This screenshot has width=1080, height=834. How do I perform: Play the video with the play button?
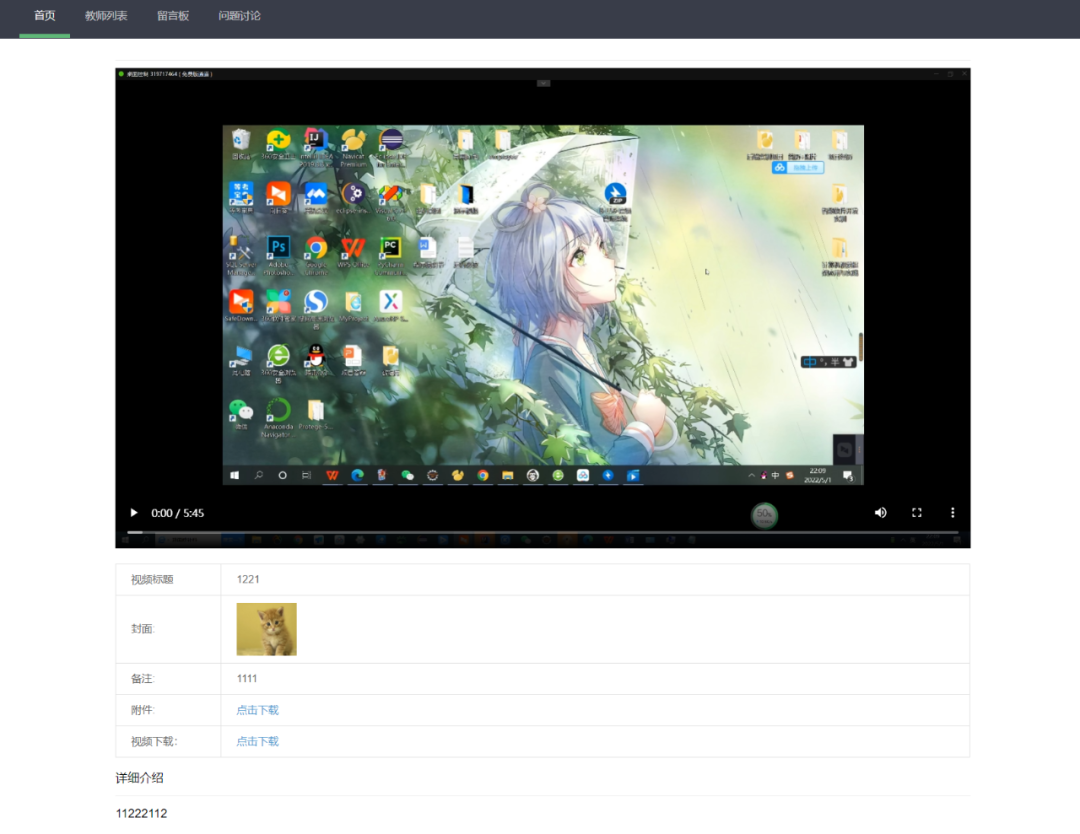(134, 512)
